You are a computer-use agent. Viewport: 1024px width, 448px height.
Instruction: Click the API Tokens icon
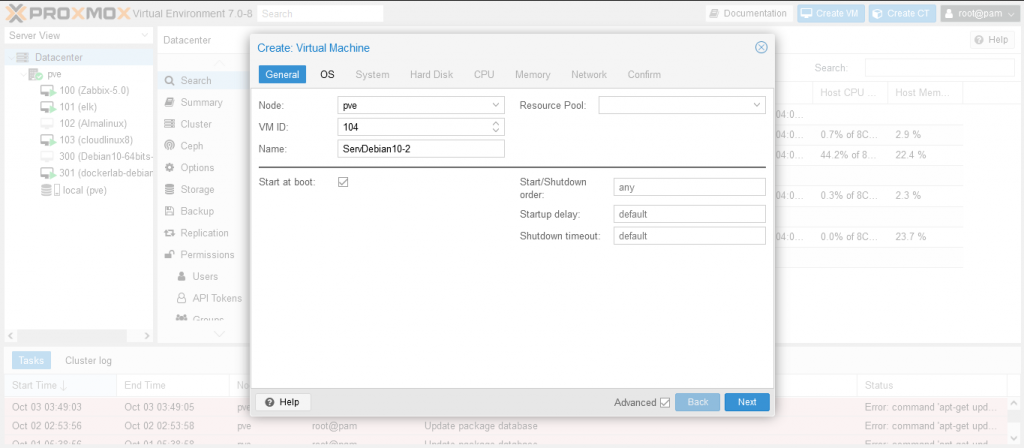pos(181,298)
